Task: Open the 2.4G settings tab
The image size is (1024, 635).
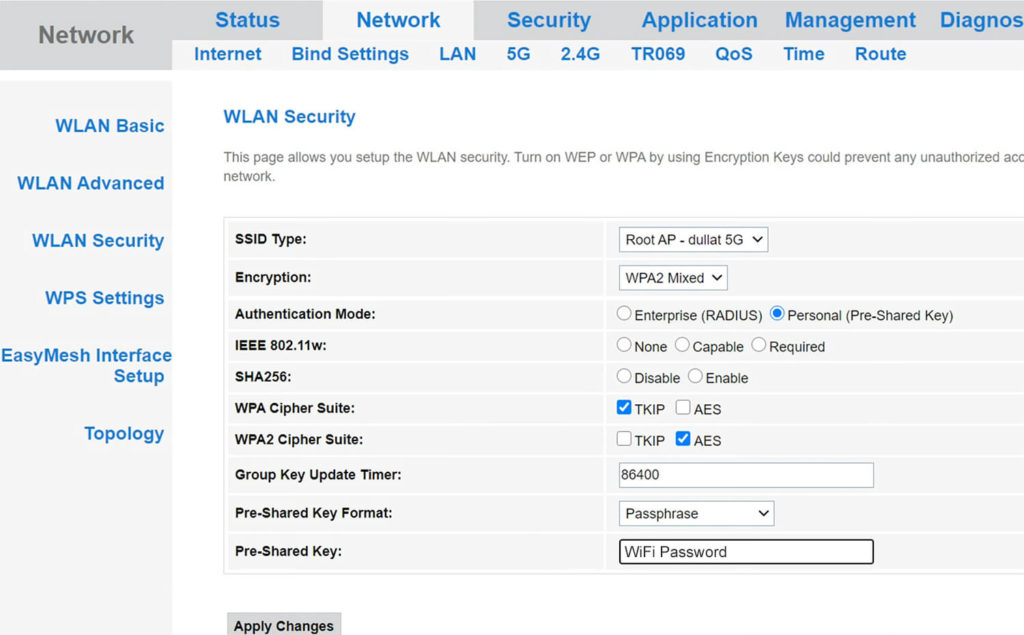Action: pyautogui.click(x=580, y=54)
